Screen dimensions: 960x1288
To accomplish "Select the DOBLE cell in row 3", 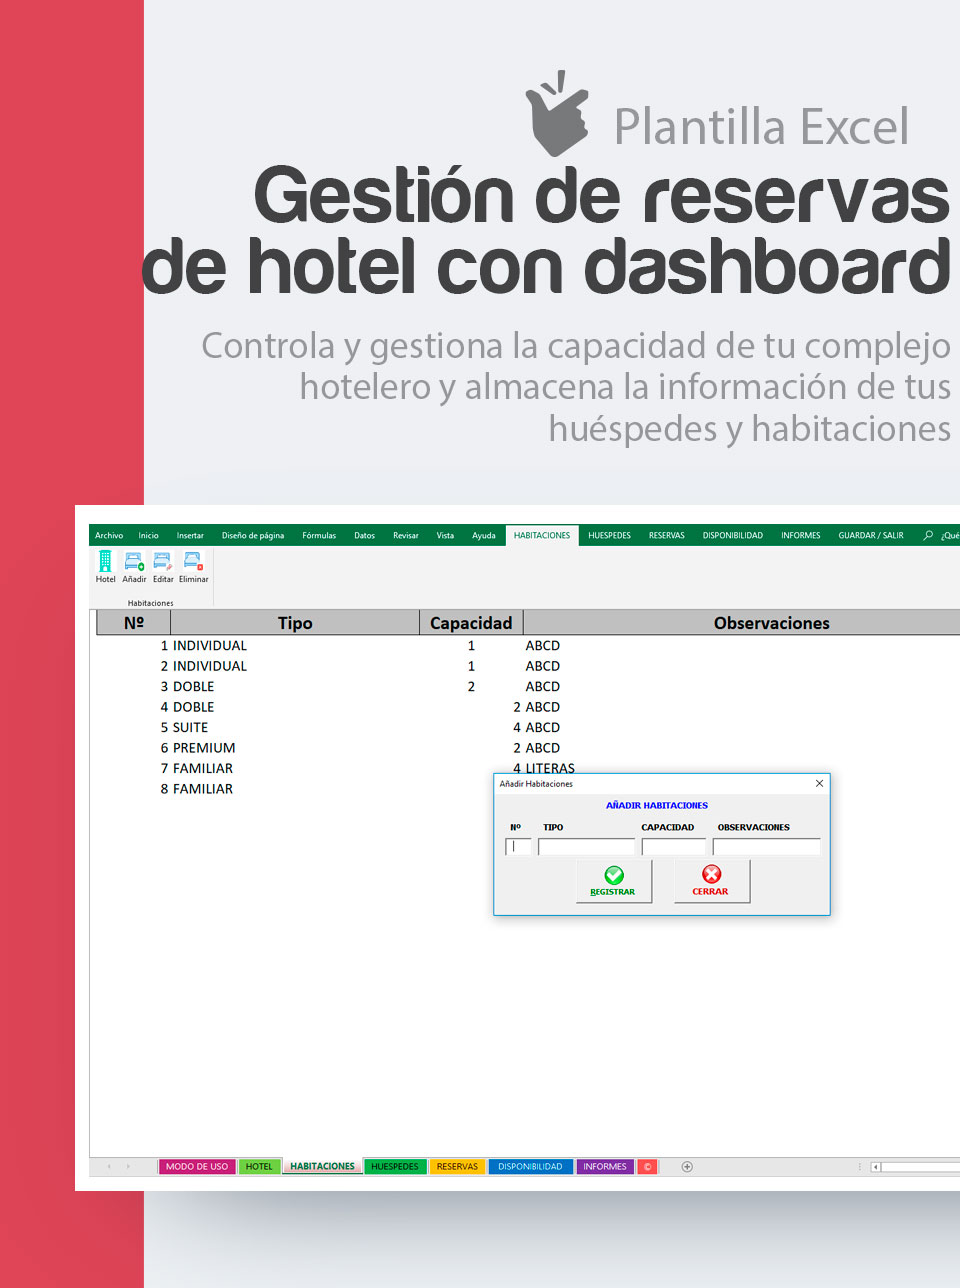I will [x=194, y=687].
